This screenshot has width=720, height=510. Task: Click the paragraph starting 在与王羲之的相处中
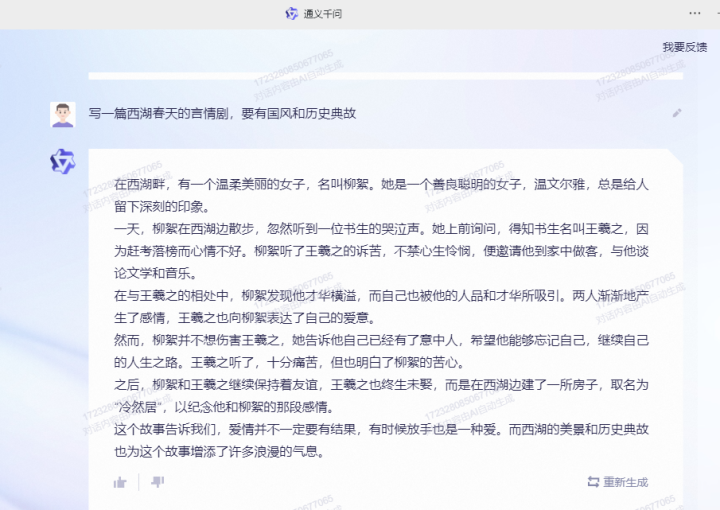click(x=380, y=304)
